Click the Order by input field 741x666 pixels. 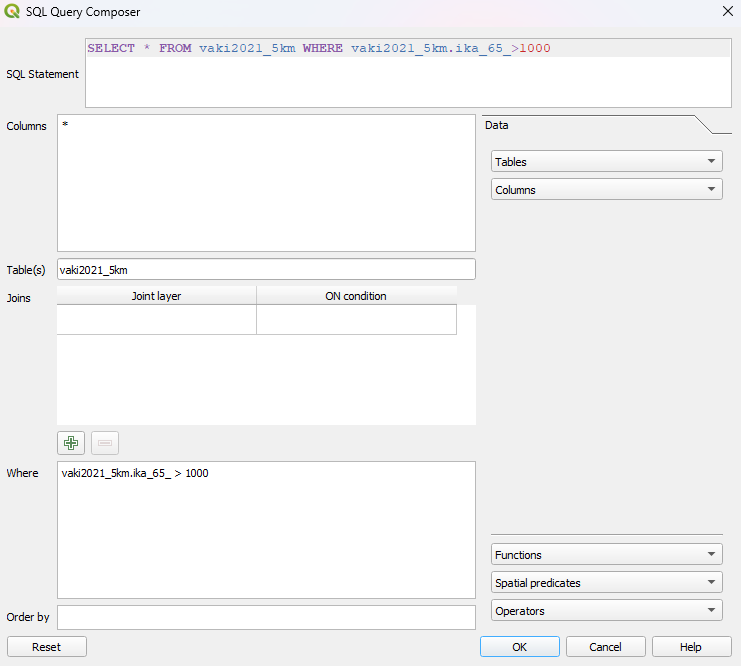pos(266,617)
